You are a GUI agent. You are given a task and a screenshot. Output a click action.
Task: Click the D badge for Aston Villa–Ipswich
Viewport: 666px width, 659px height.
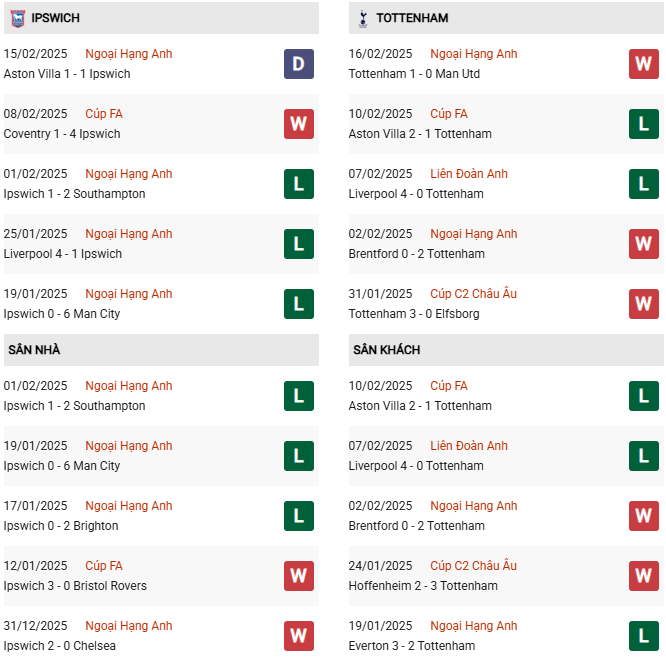tap(298, 64)
